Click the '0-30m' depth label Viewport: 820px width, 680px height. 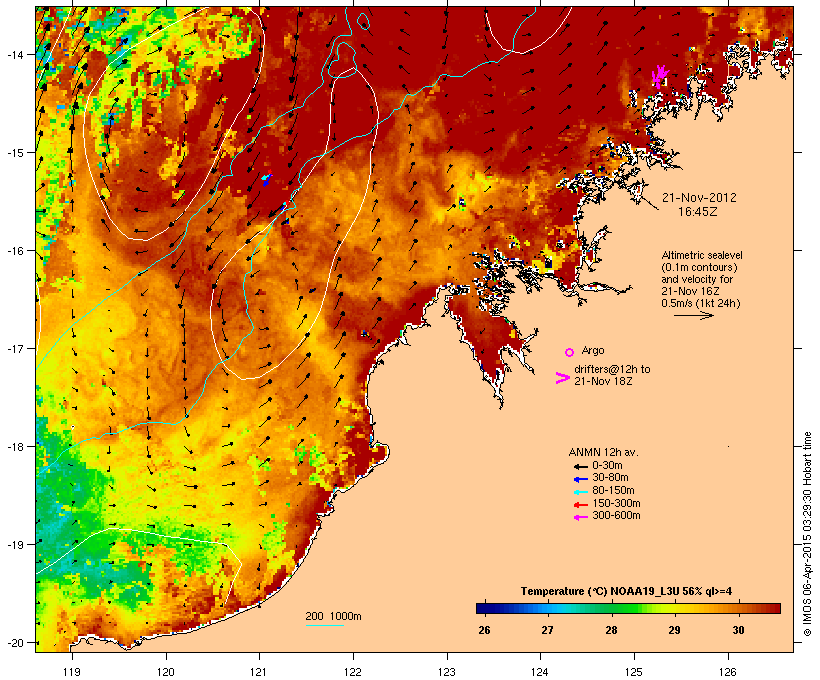coord(607,466)
